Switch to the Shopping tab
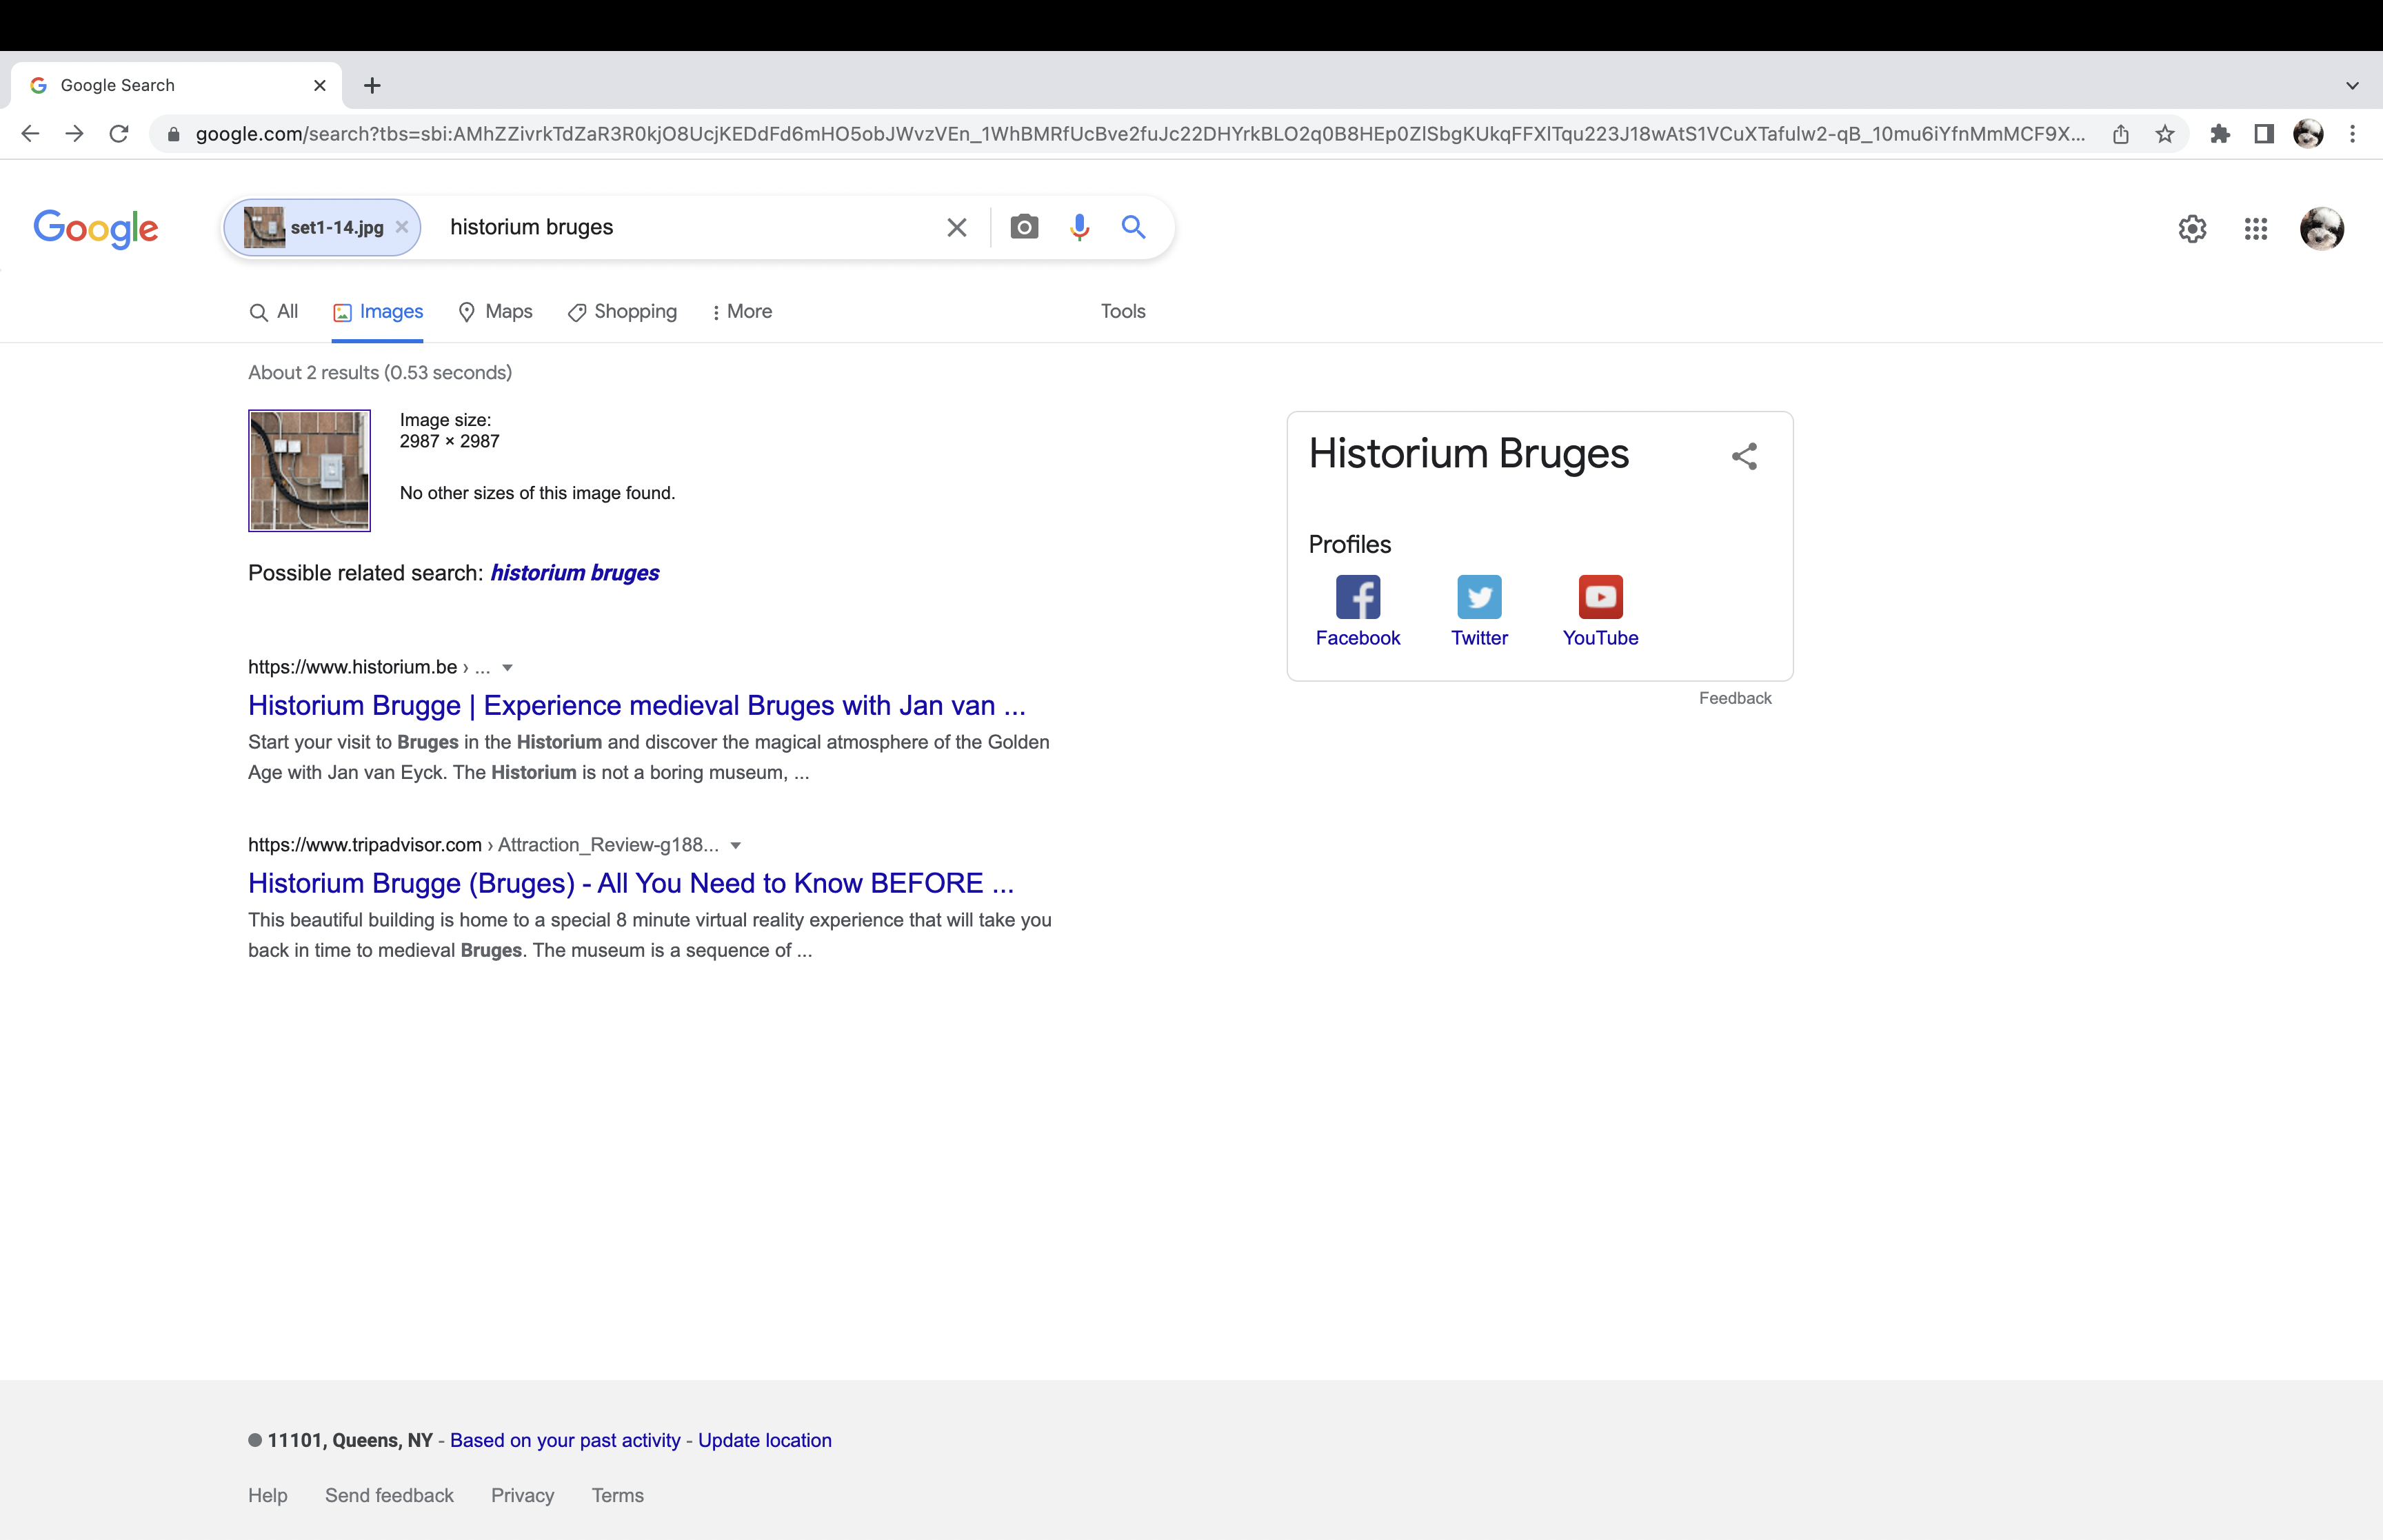Viewport: 2383px width, 1540px height. coord(622,312)
